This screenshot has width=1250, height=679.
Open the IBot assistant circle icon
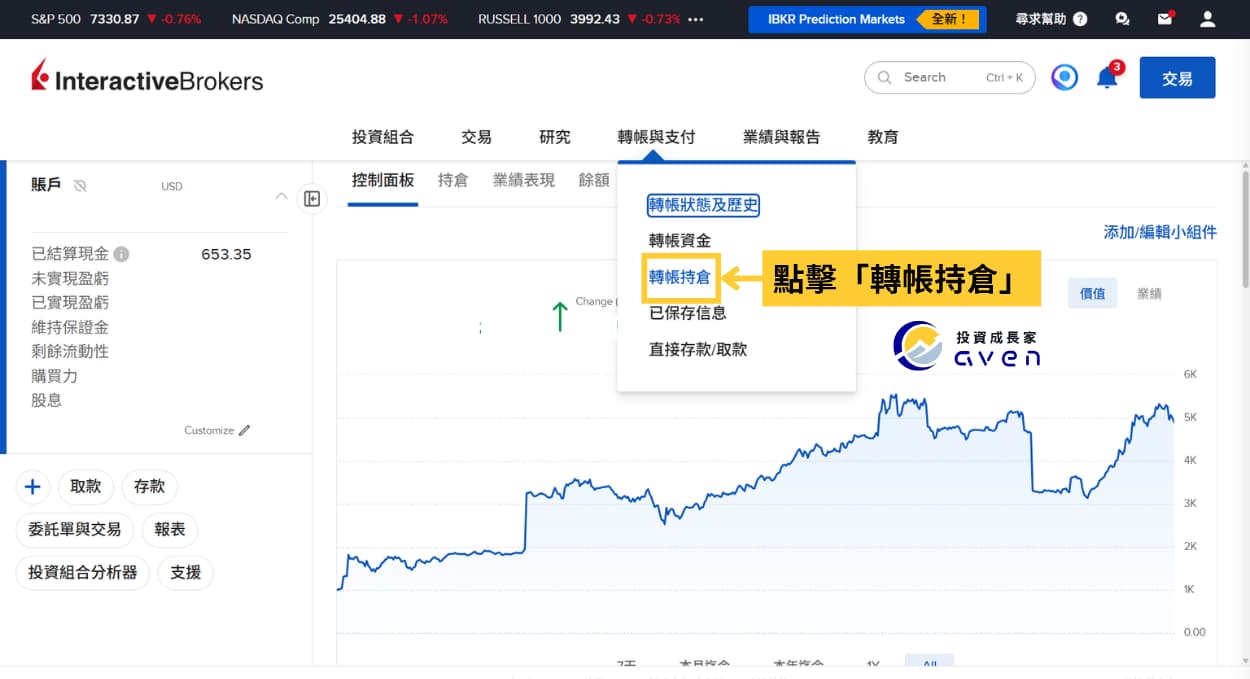point(1065,77)
